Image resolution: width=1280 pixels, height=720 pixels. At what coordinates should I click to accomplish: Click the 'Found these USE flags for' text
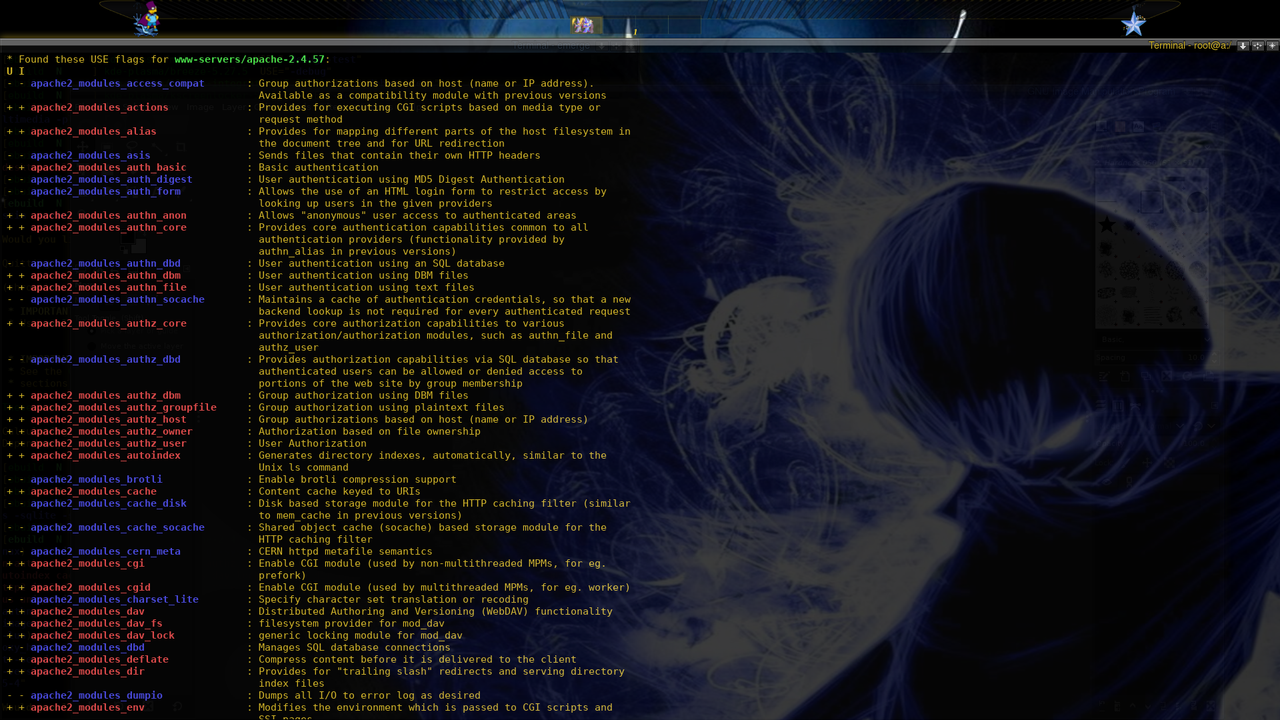(x=93, y=60)
